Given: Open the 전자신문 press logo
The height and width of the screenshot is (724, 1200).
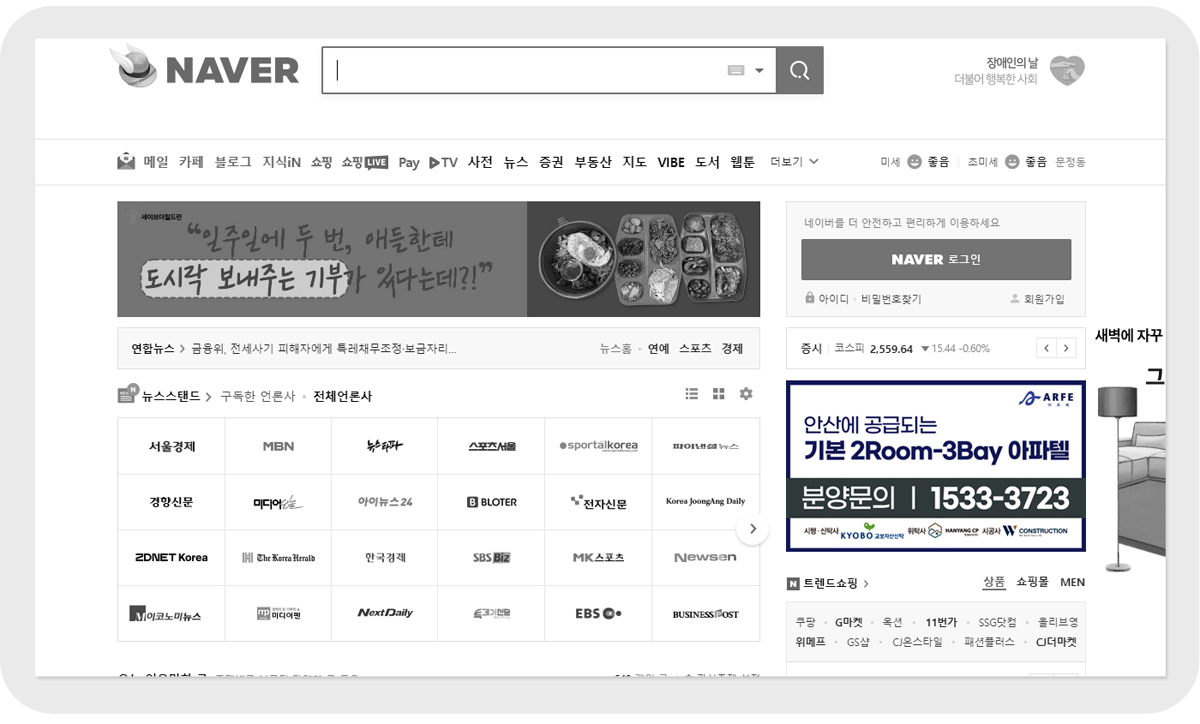Looking at the screenshot, I should click(x=599, y=502).
